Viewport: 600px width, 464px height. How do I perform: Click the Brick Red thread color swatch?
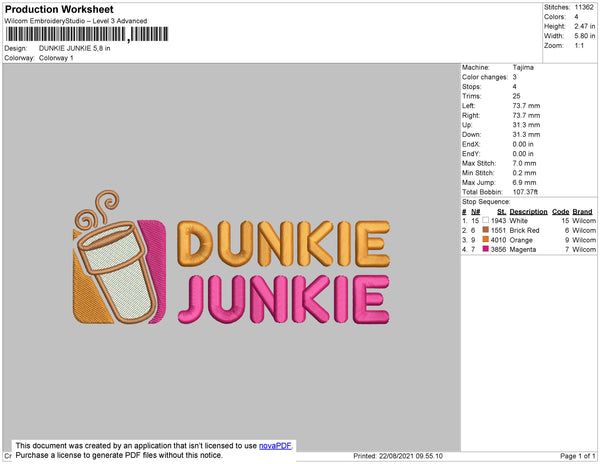(486, 230)
